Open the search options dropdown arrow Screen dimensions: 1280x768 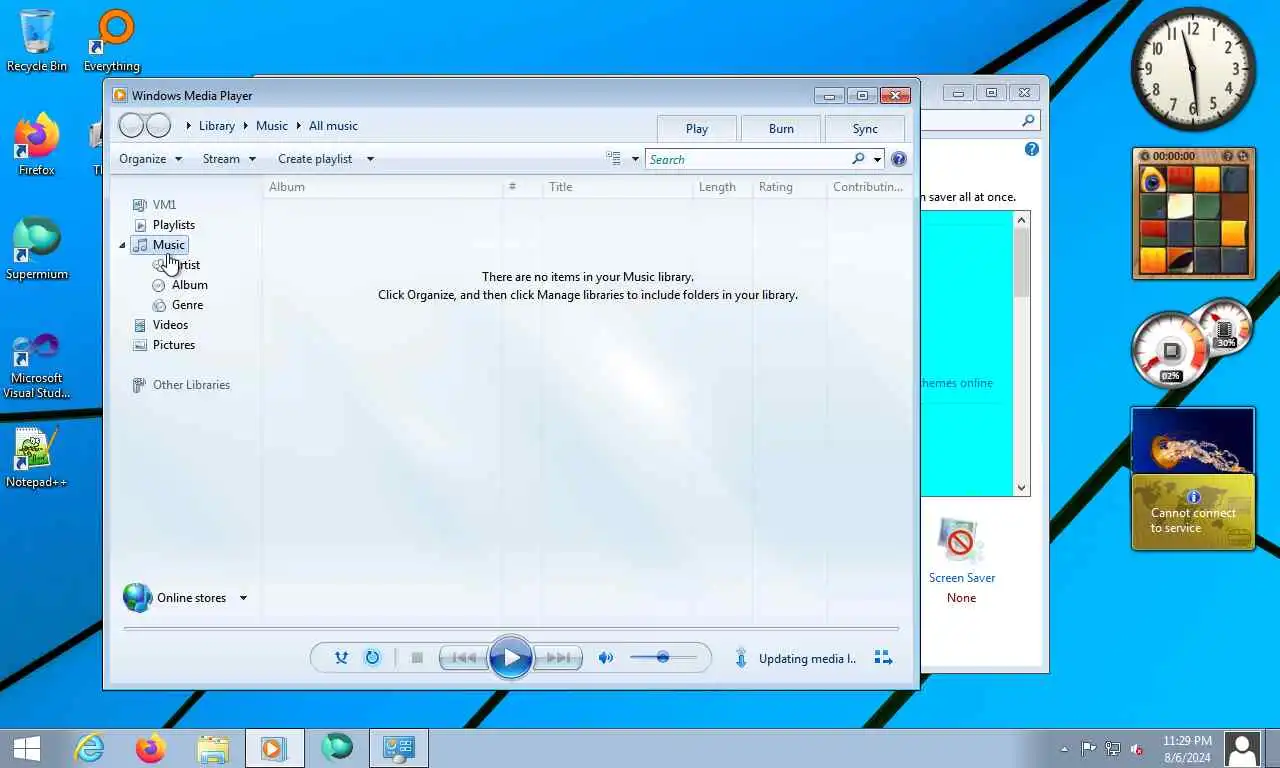[877, 159]
